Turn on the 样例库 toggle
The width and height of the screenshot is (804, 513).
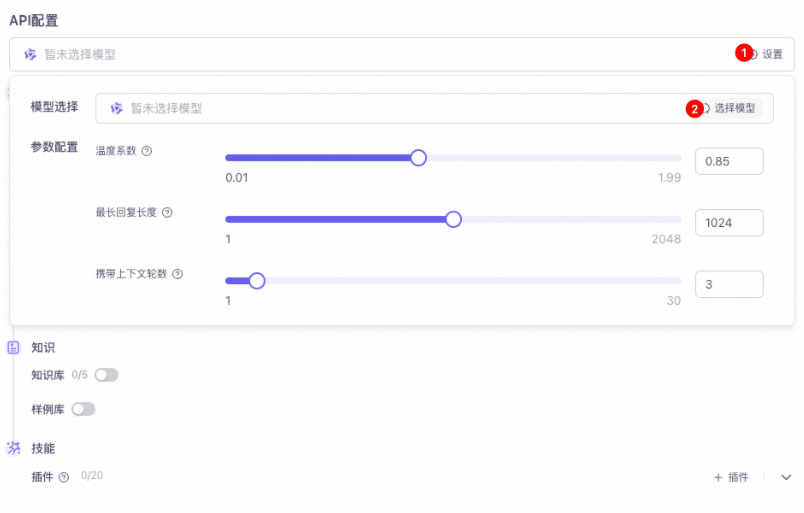click(x=84, y=409)
